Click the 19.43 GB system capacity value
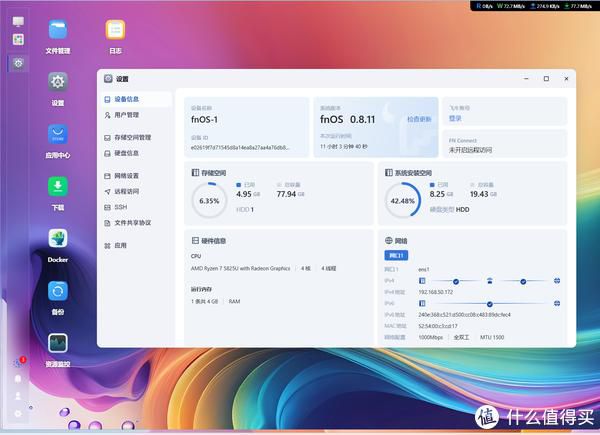This screenshot has height=435, width=600. [x=483, y=194]
